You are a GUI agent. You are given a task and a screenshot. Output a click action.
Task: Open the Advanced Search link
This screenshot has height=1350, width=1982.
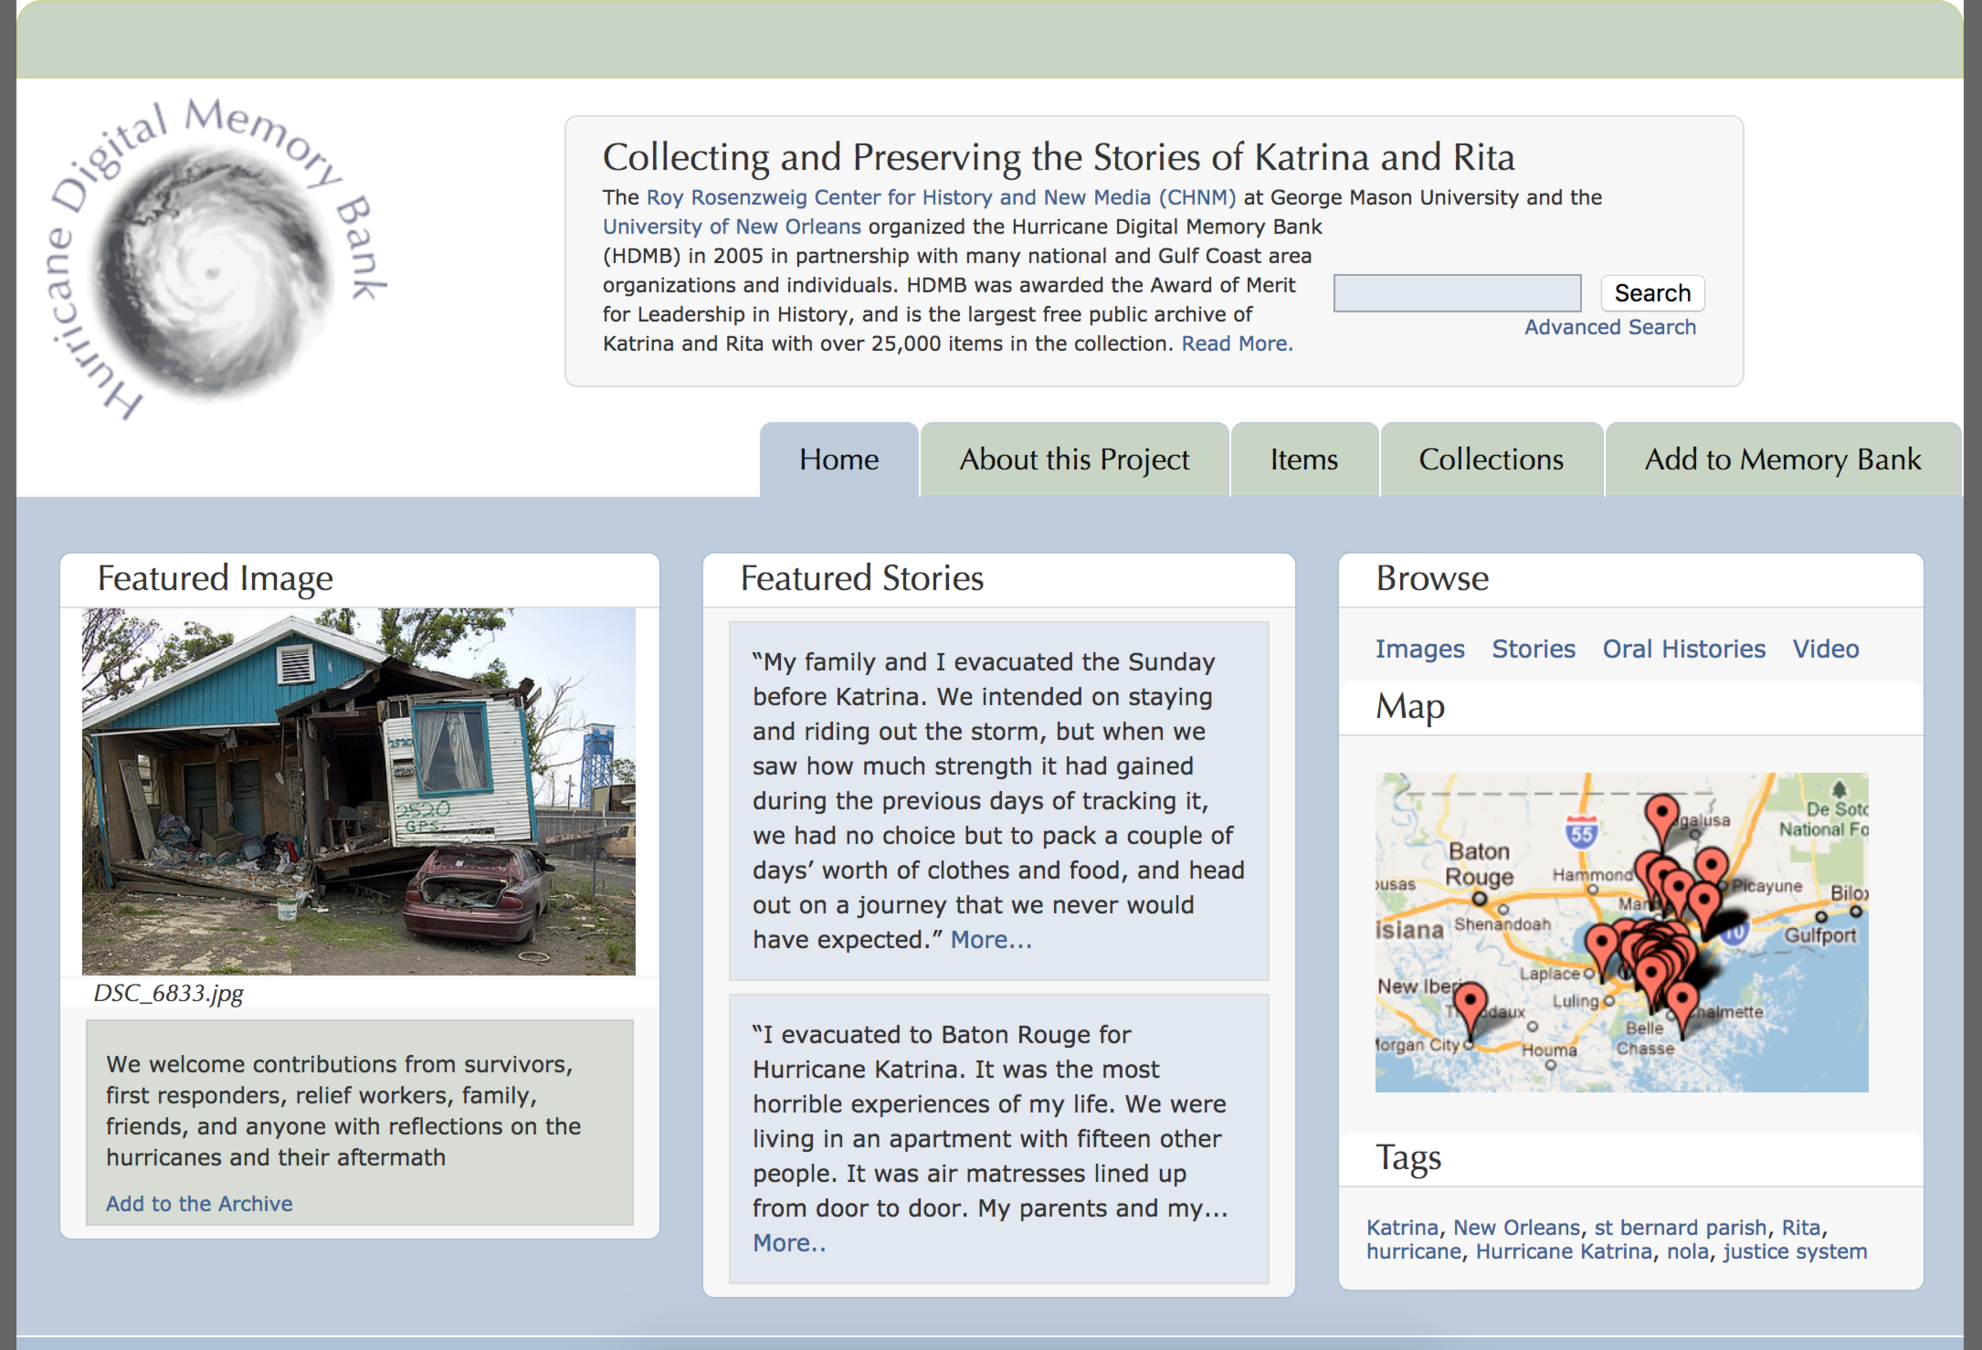1609,327
